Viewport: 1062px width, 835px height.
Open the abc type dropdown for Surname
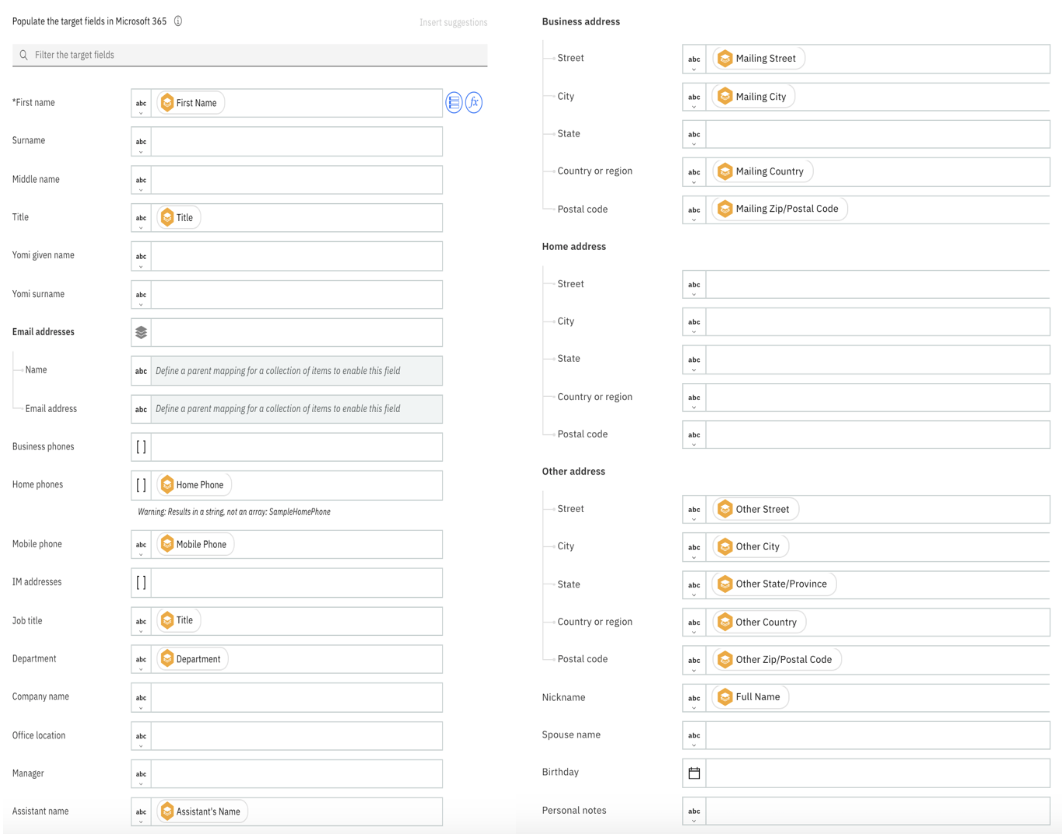(x=141, y=143)
